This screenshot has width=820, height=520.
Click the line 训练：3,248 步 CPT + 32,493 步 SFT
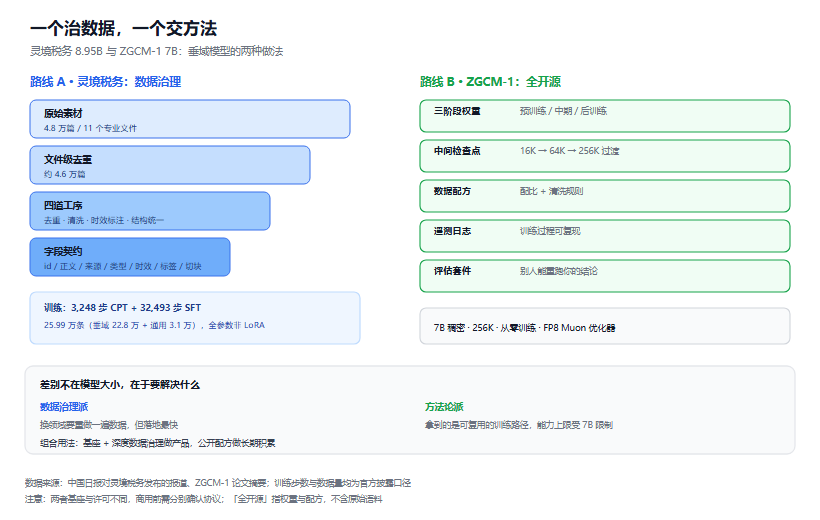click(122, 308)
